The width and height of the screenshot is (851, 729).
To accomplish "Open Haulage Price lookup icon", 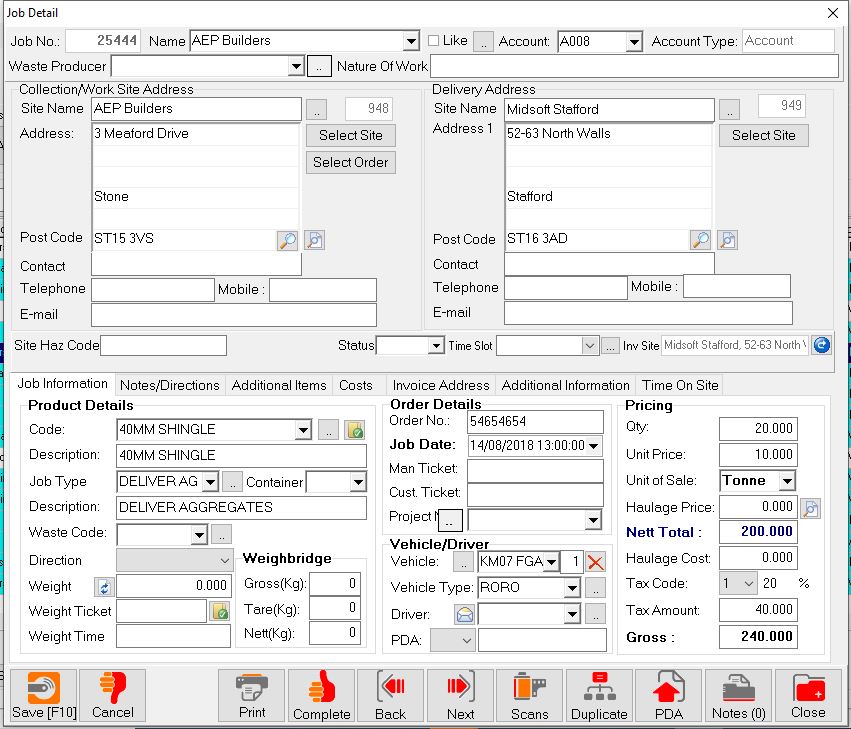I will point(811,508).
